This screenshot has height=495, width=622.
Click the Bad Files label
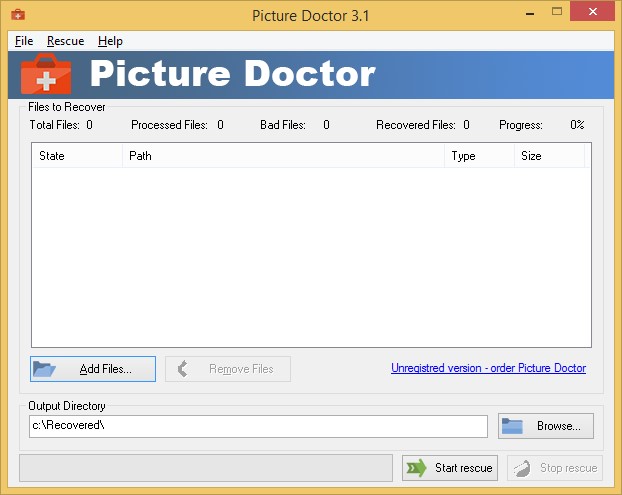point(283,125)
